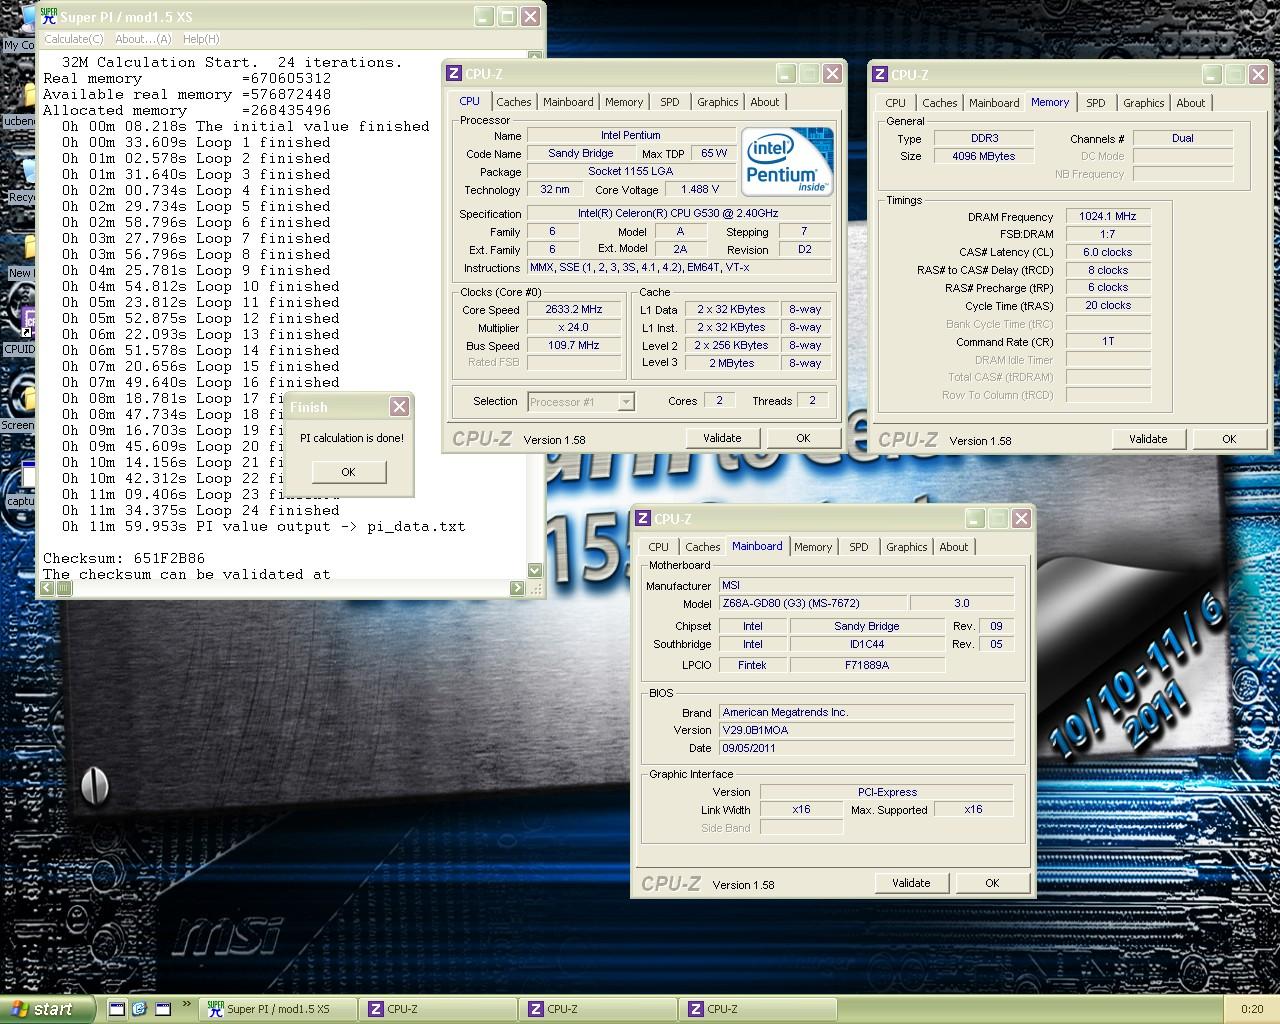Screen dimensions: 1280x1024
Task: Click the BIOS version V29.0B1MOA field
Action: point(866,730)
